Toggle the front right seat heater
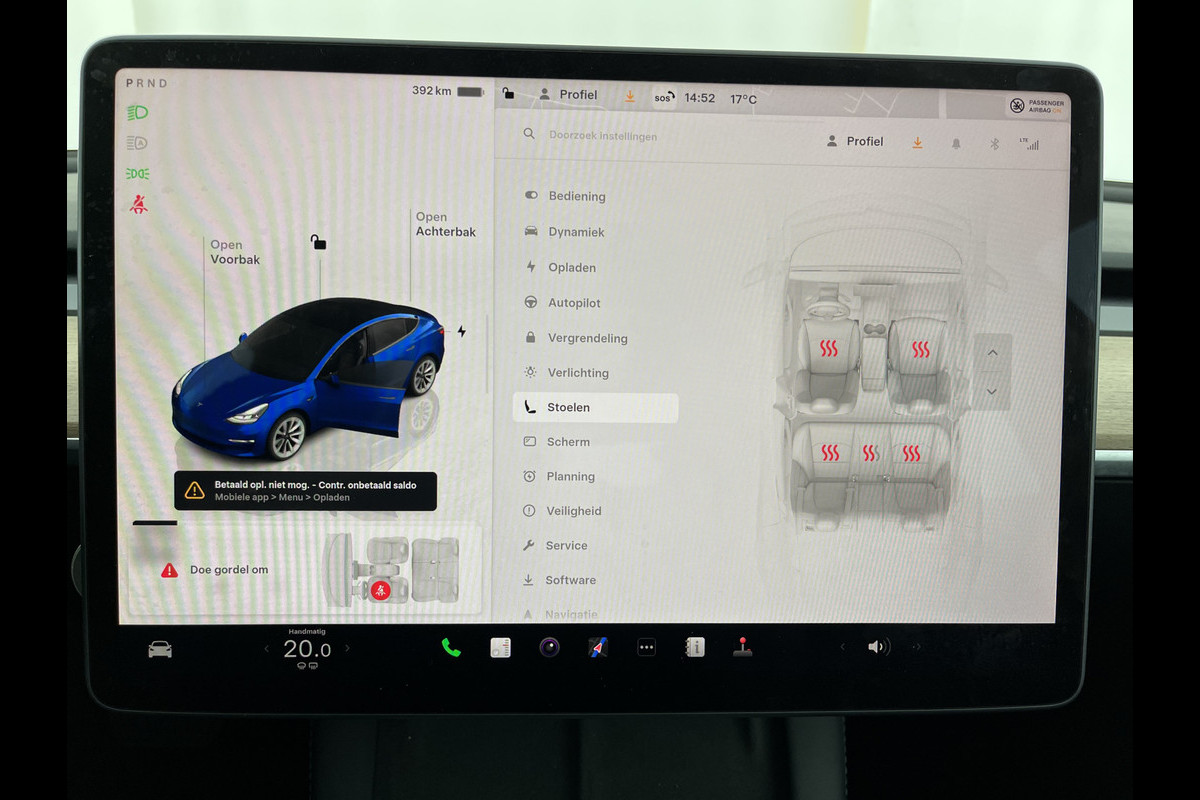 point(920,349)
